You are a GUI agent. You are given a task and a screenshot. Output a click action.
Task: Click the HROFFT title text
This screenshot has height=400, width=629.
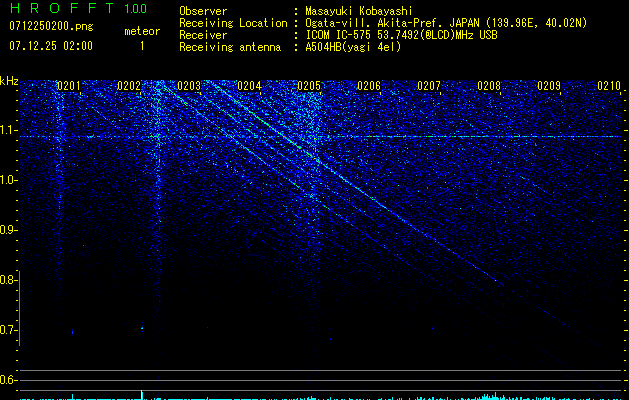(x=62, y=8)
